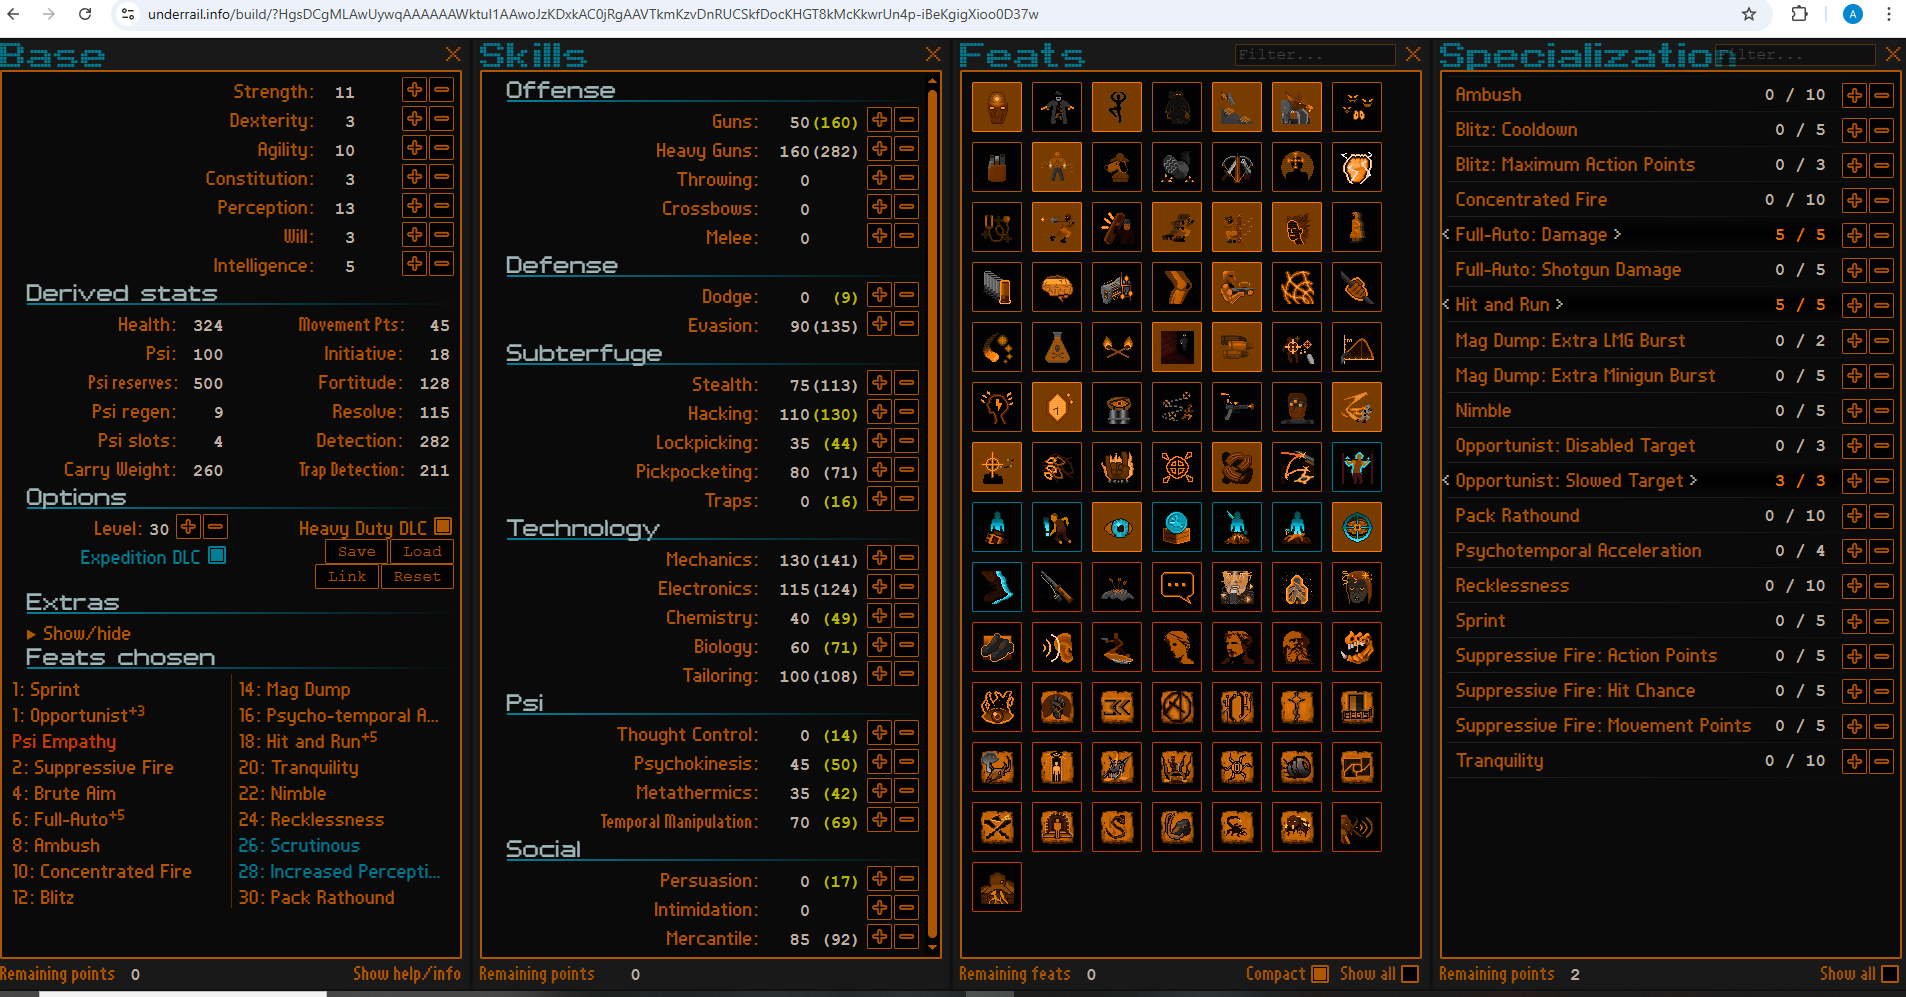Select the graph curve feat icon

[1357, 348]
